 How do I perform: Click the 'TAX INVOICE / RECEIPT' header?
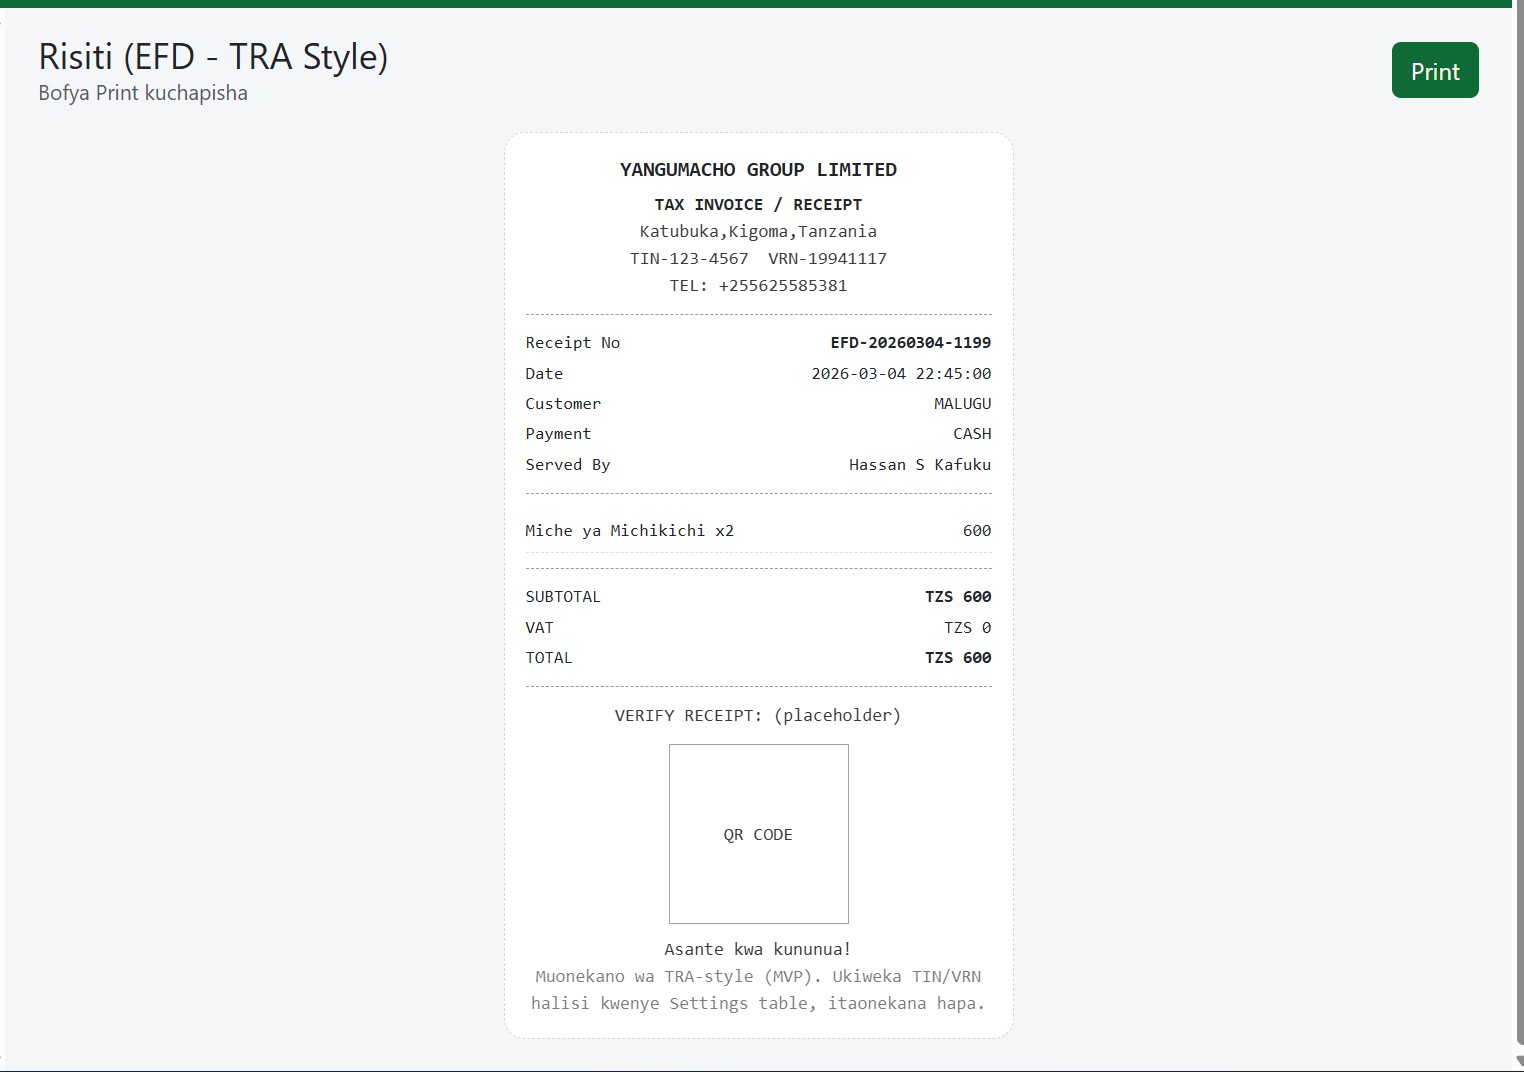[758, 204]
